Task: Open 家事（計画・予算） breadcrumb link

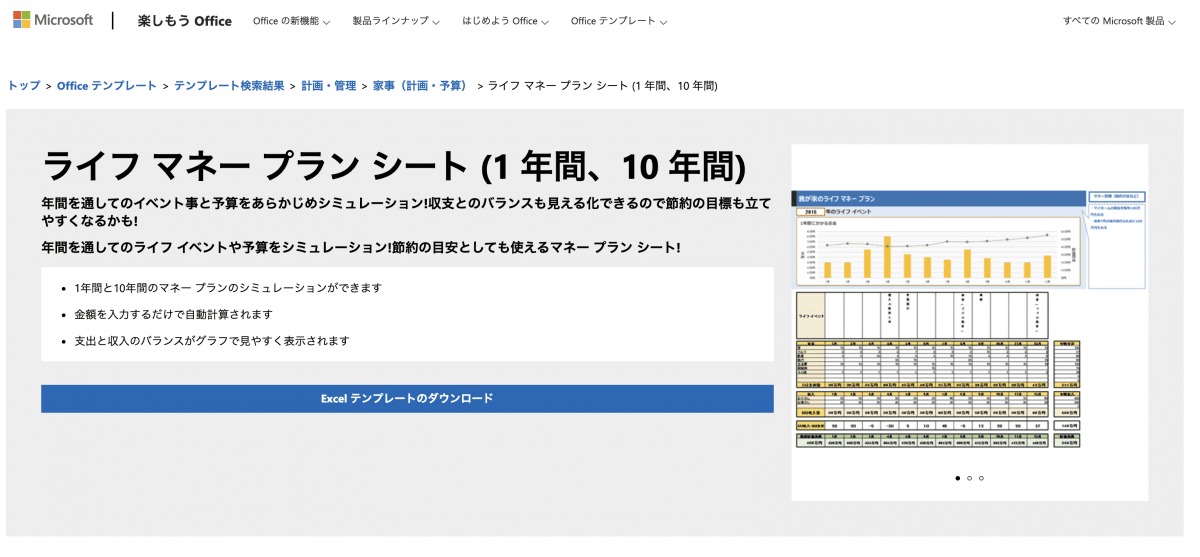Action: [x=420, y=86]
